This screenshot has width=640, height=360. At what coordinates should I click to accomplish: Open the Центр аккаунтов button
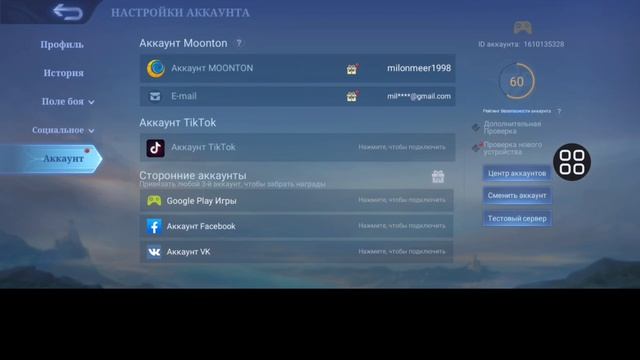click(x=517, y=173)
